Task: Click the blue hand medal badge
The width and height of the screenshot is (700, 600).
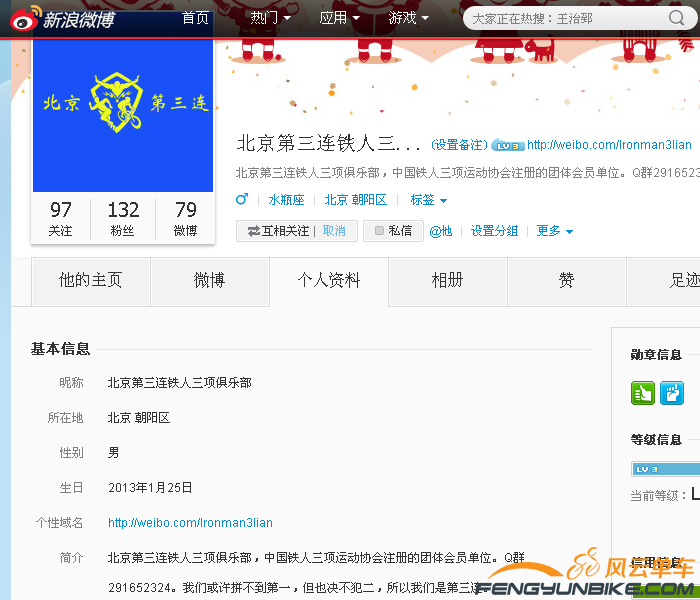Action: (672, 393)
